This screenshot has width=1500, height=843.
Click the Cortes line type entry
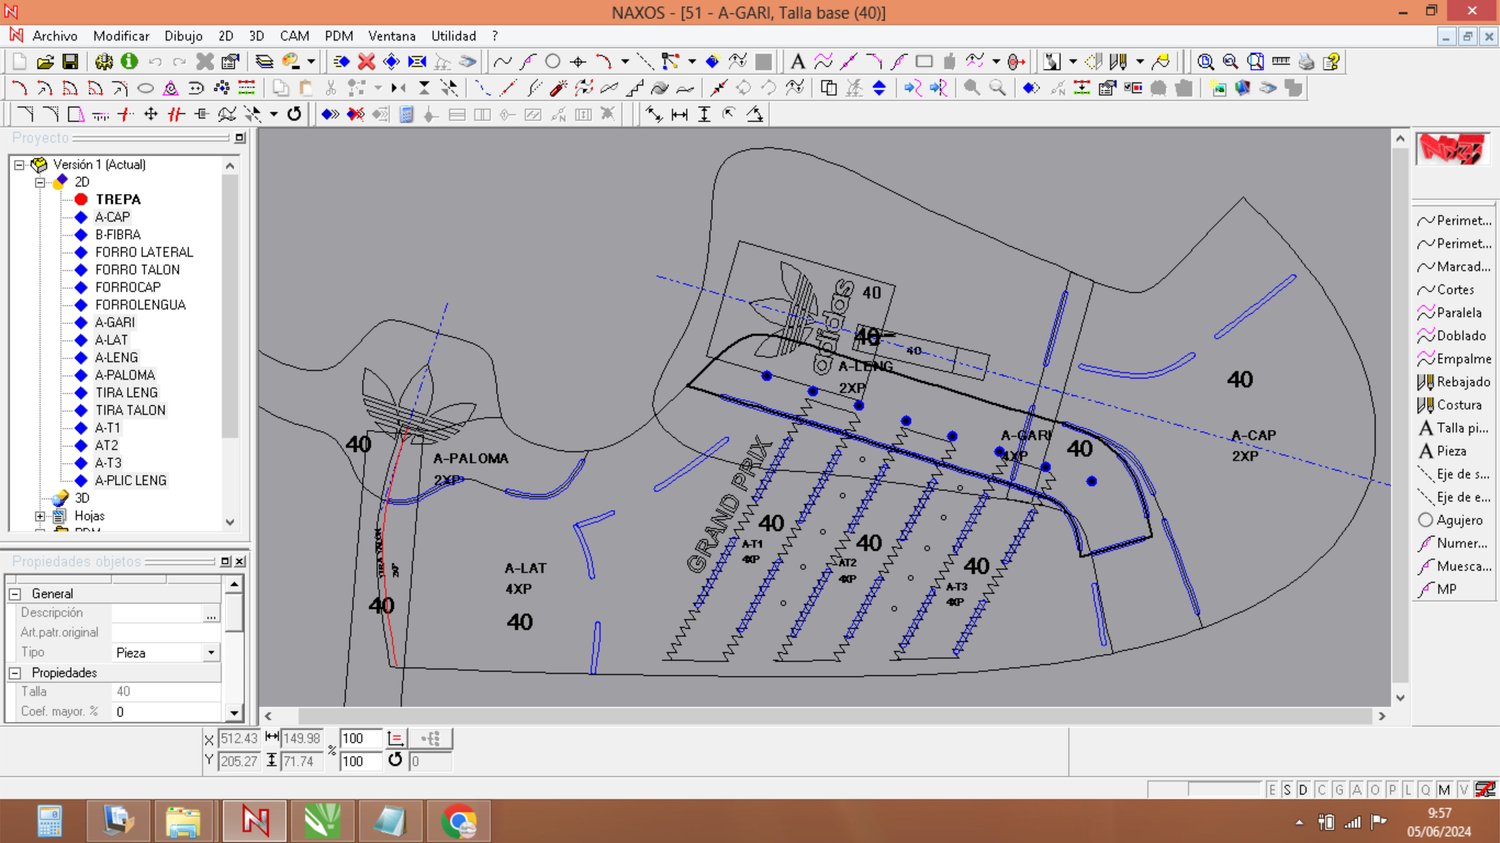click(1446, 290)
